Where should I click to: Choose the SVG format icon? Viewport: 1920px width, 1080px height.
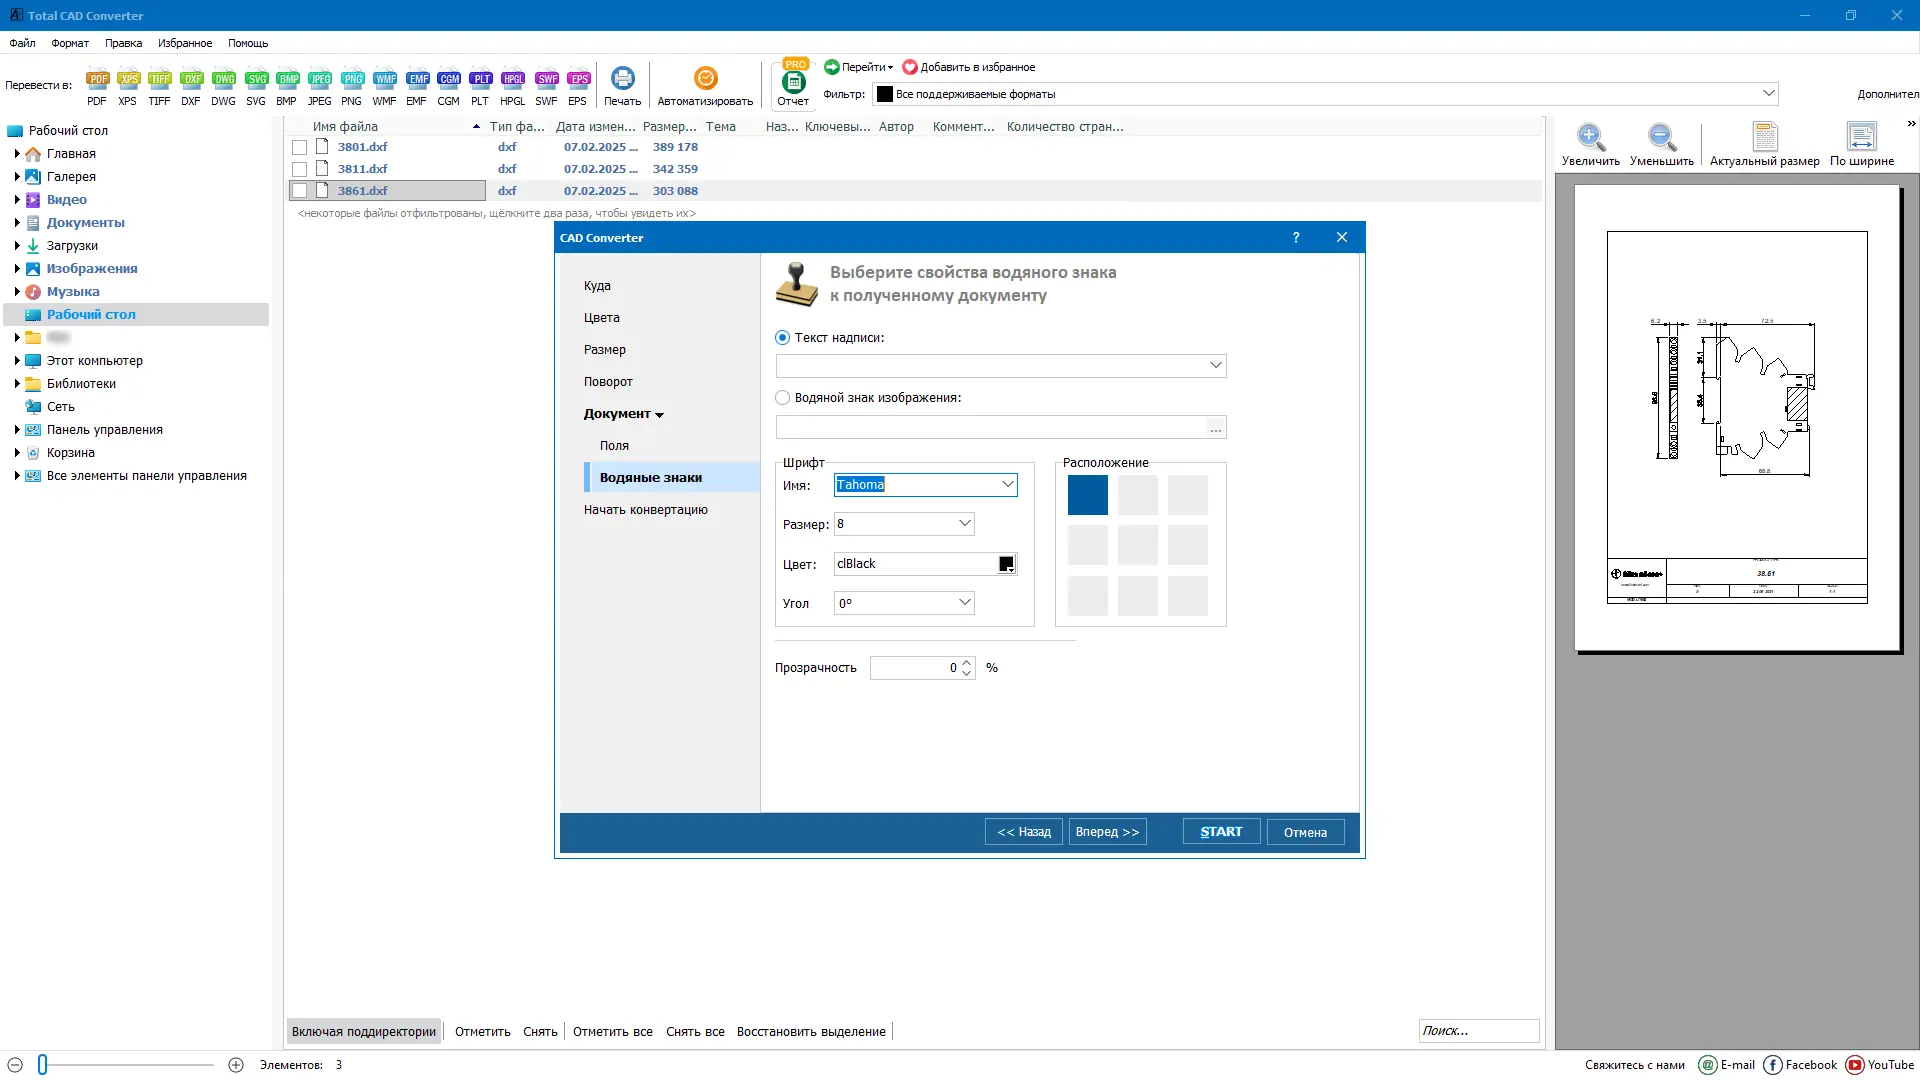(x=256, y=80)
